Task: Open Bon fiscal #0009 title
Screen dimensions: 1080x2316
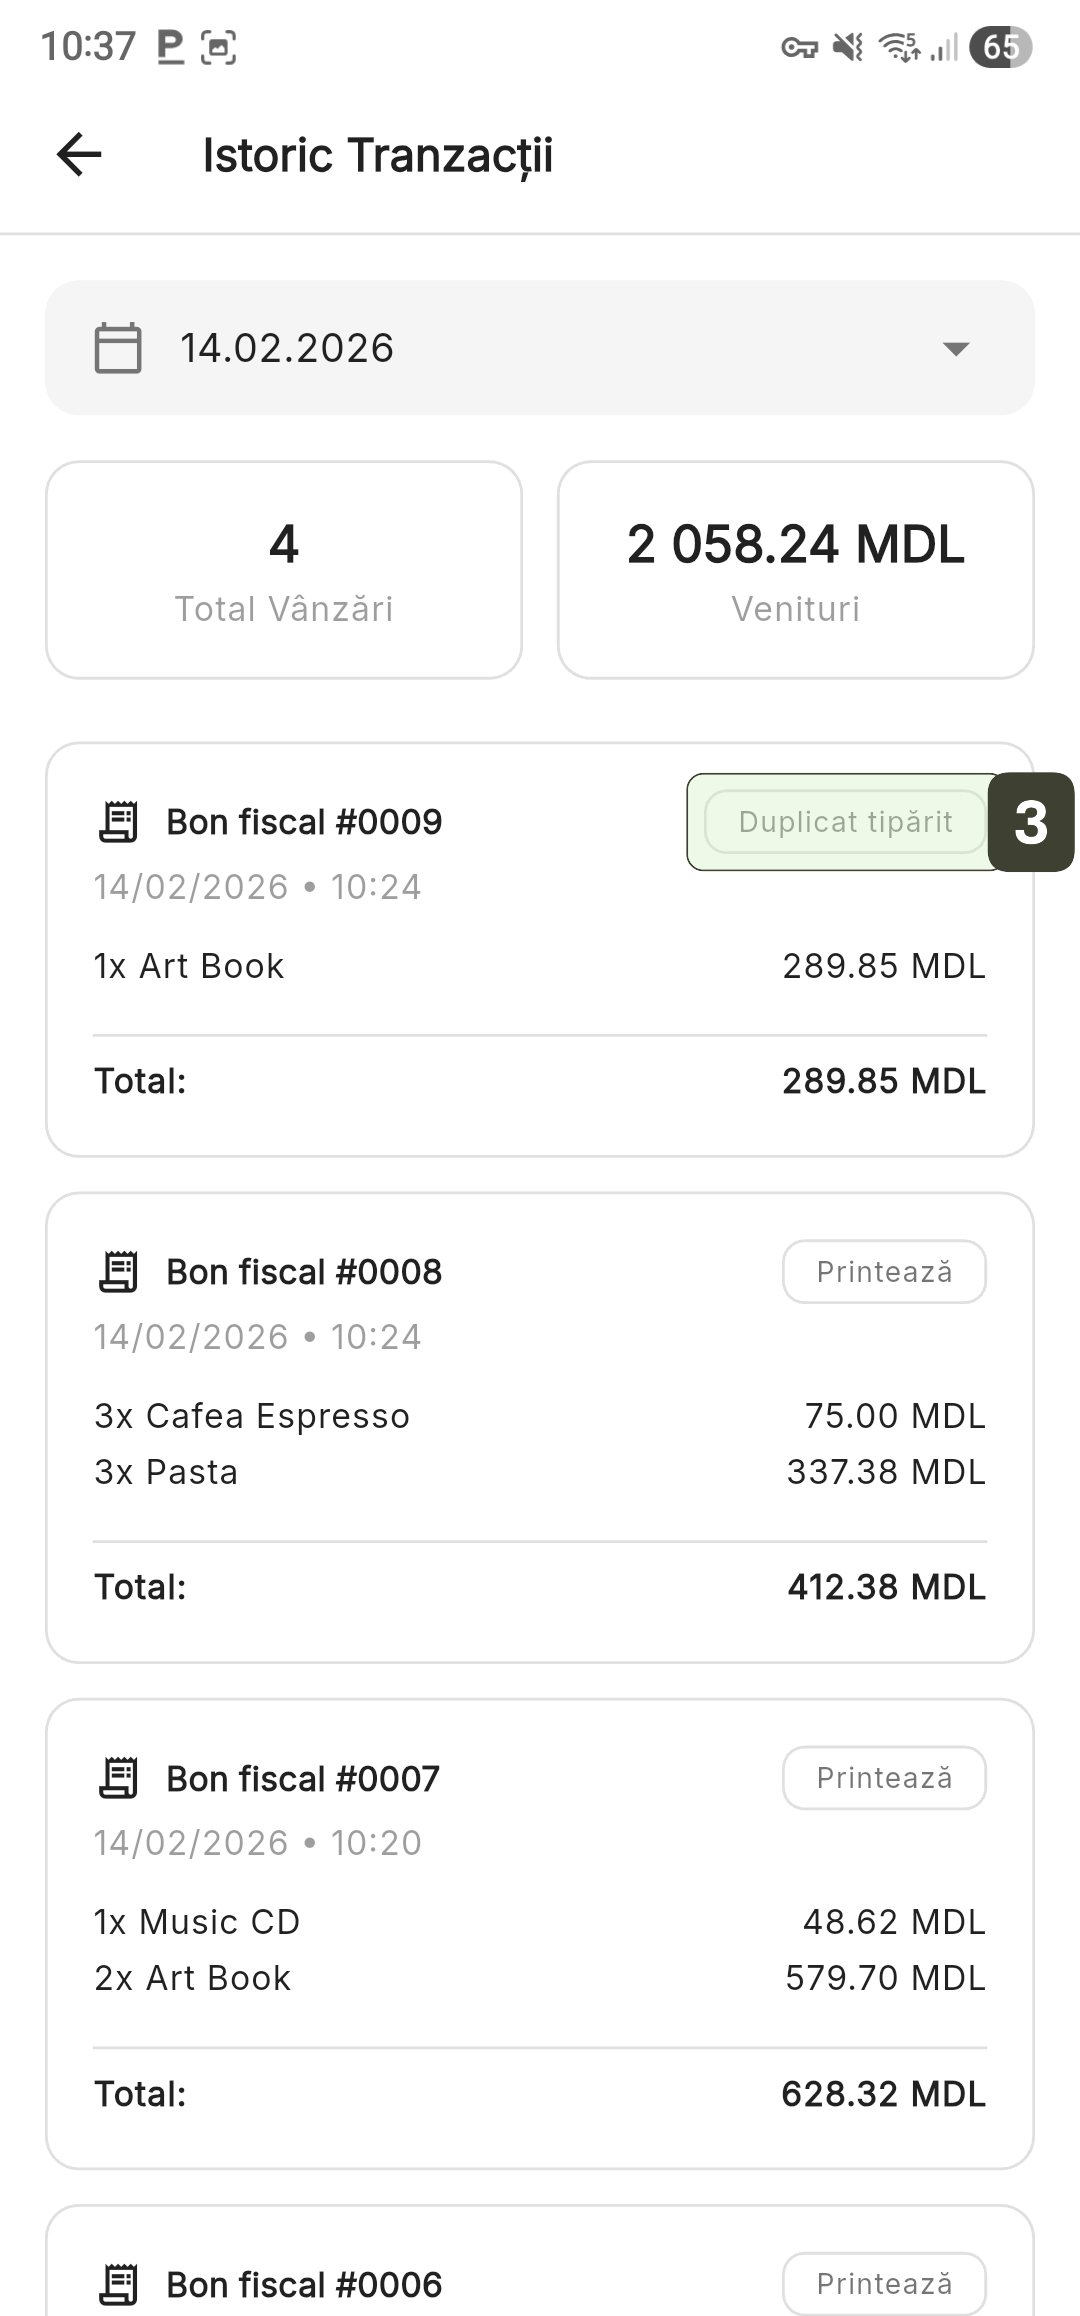Action: click(304, 822)
